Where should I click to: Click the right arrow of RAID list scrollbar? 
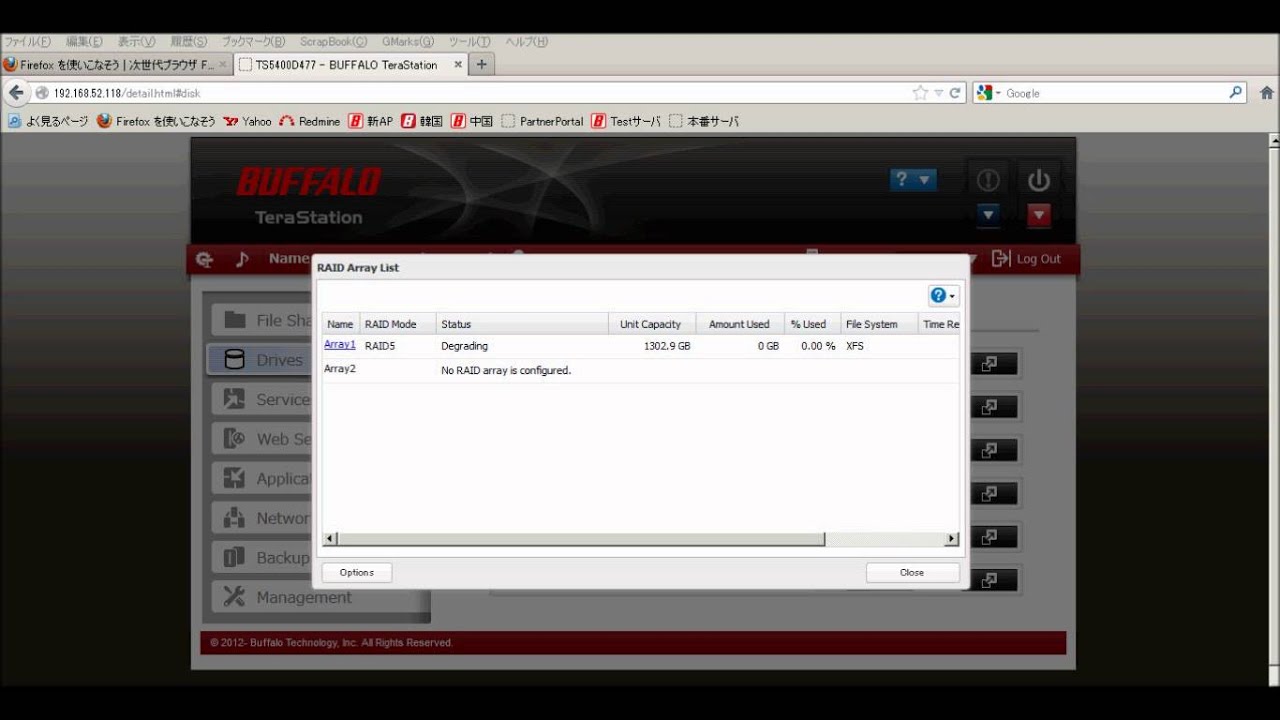[951, 539]
